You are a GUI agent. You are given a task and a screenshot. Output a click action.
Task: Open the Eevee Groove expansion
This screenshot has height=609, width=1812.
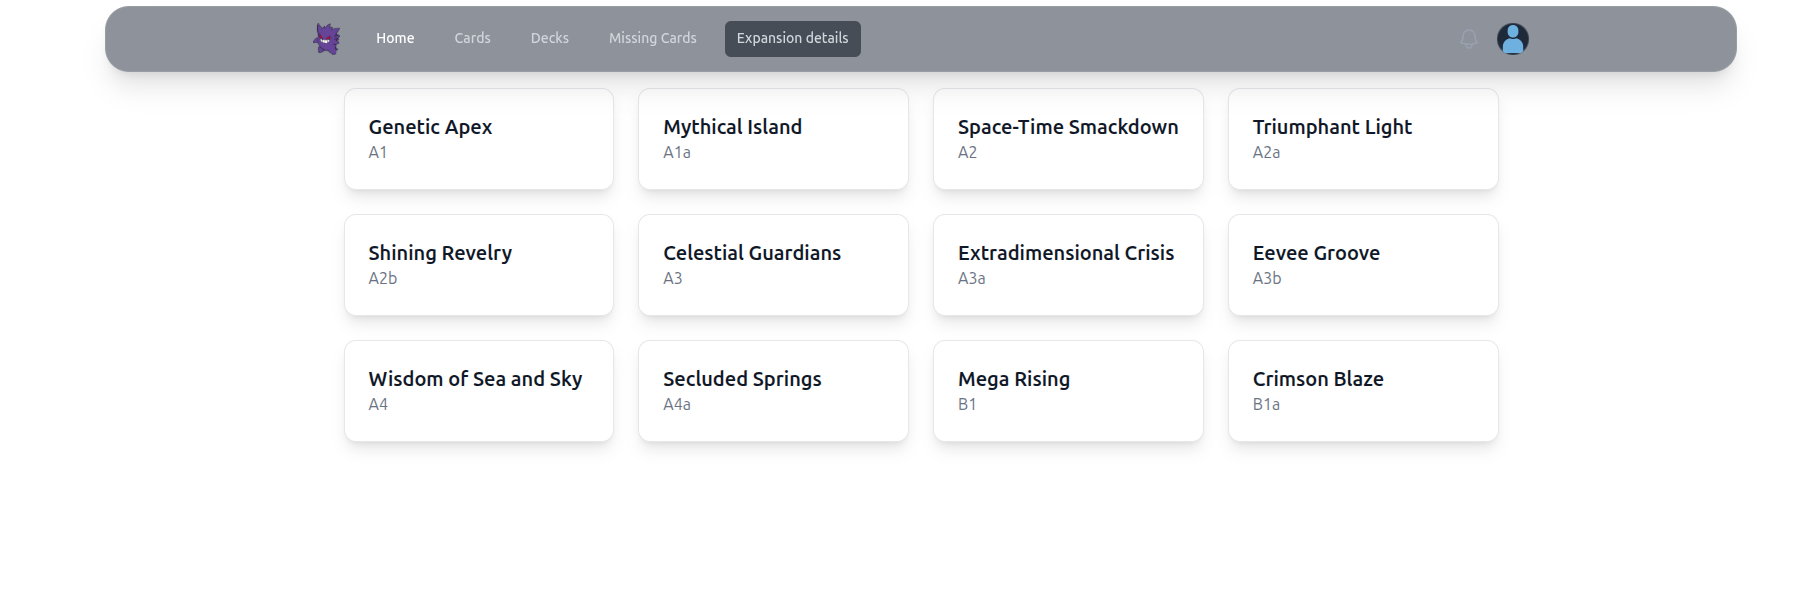click(1363, 265)
